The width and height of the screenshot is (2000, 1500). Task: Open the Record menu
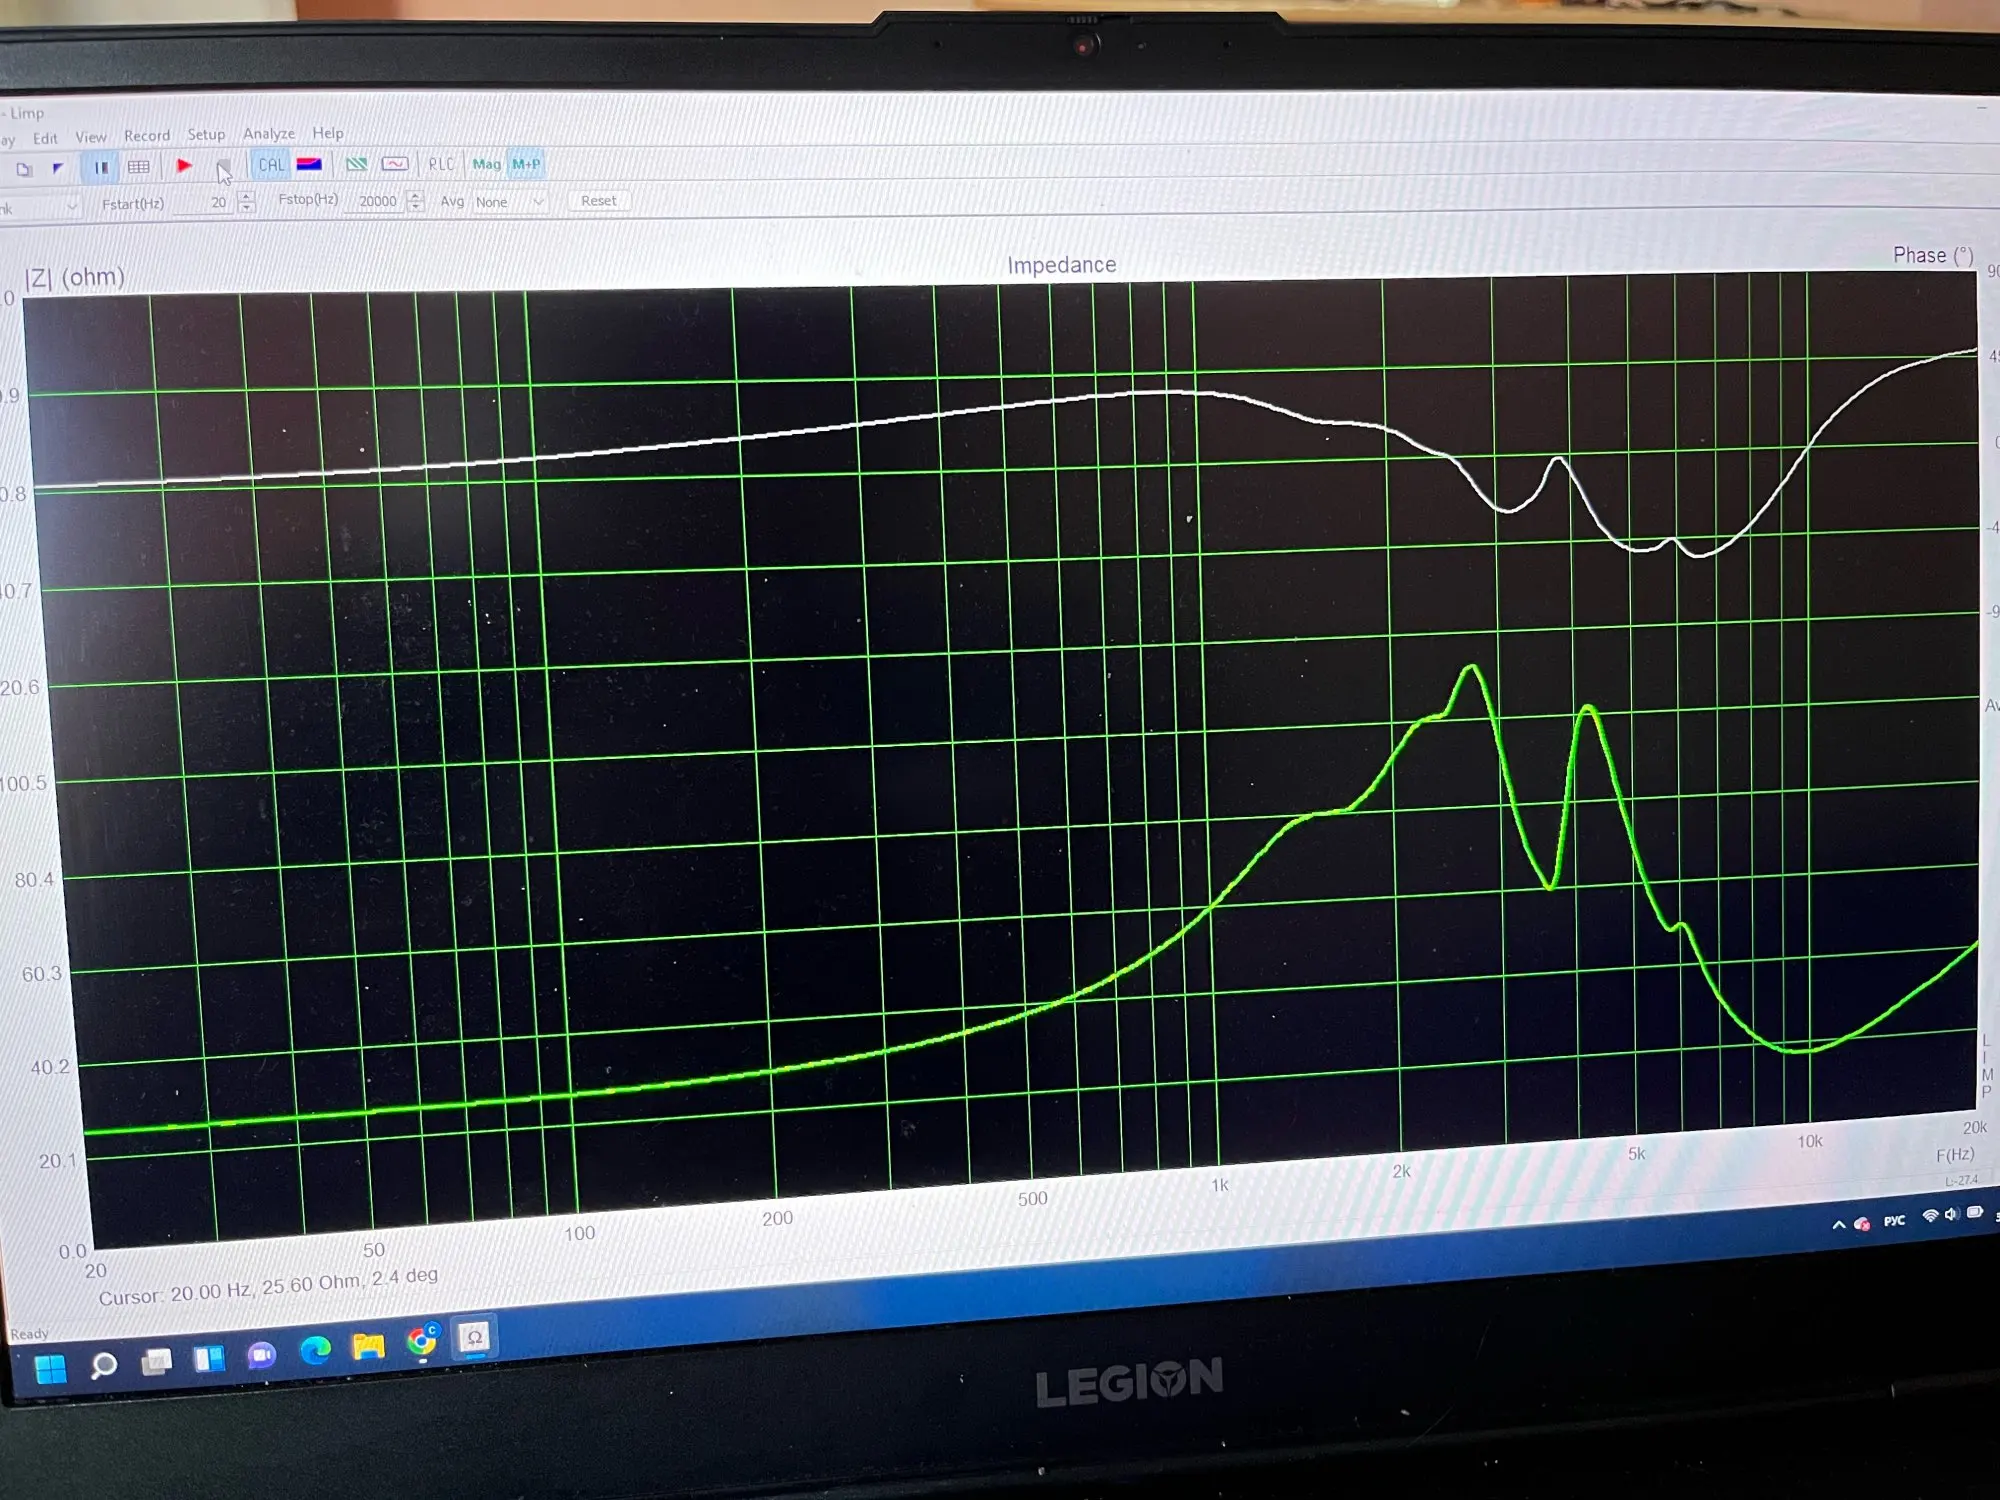pos(147,135)
